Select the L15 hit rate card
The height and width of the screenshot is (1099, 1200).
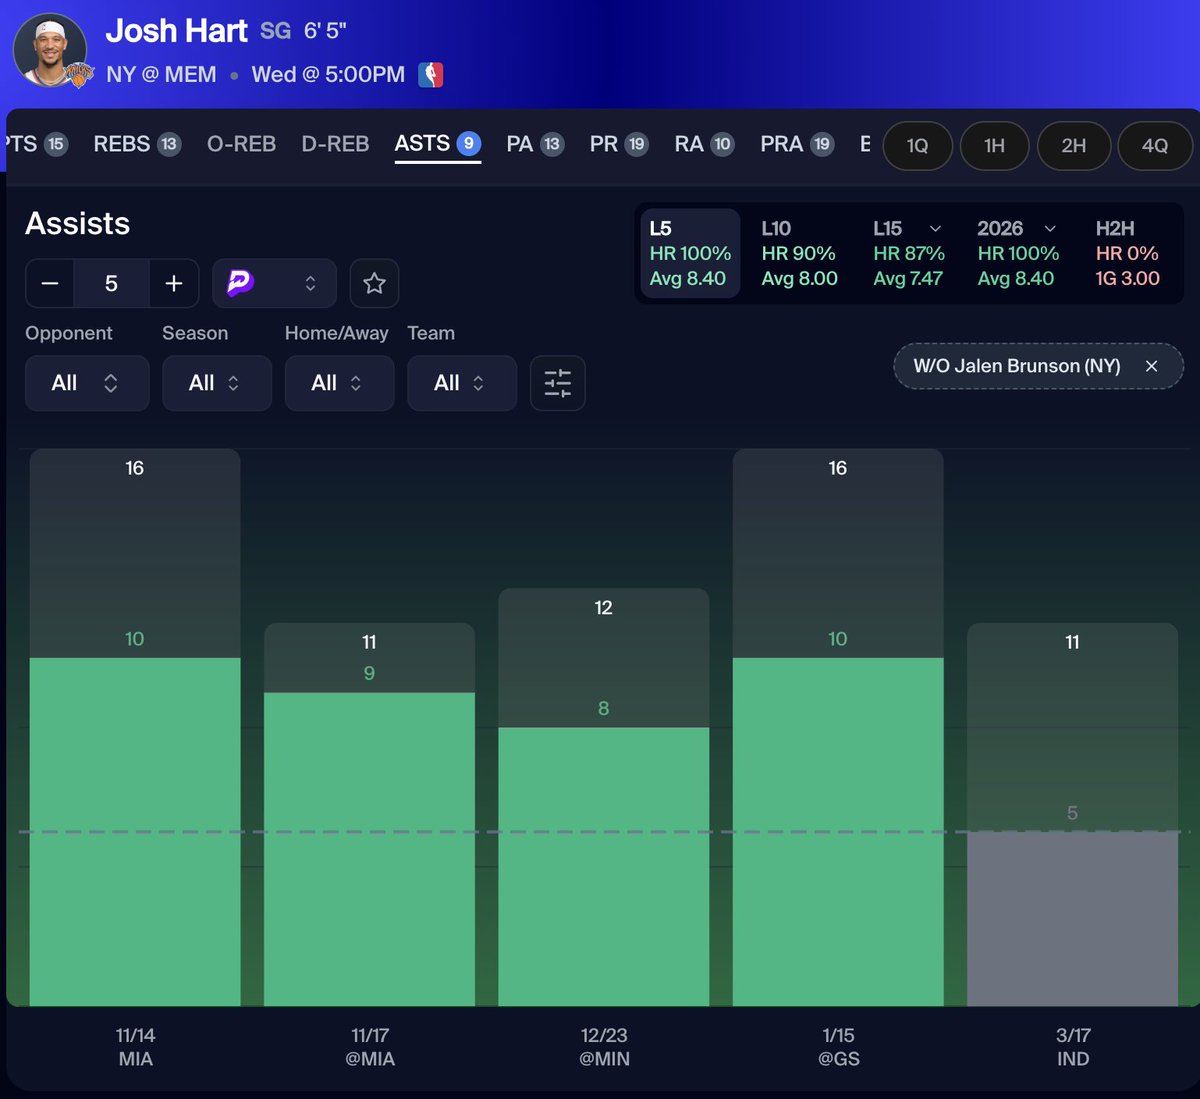[x=908, y=254]
